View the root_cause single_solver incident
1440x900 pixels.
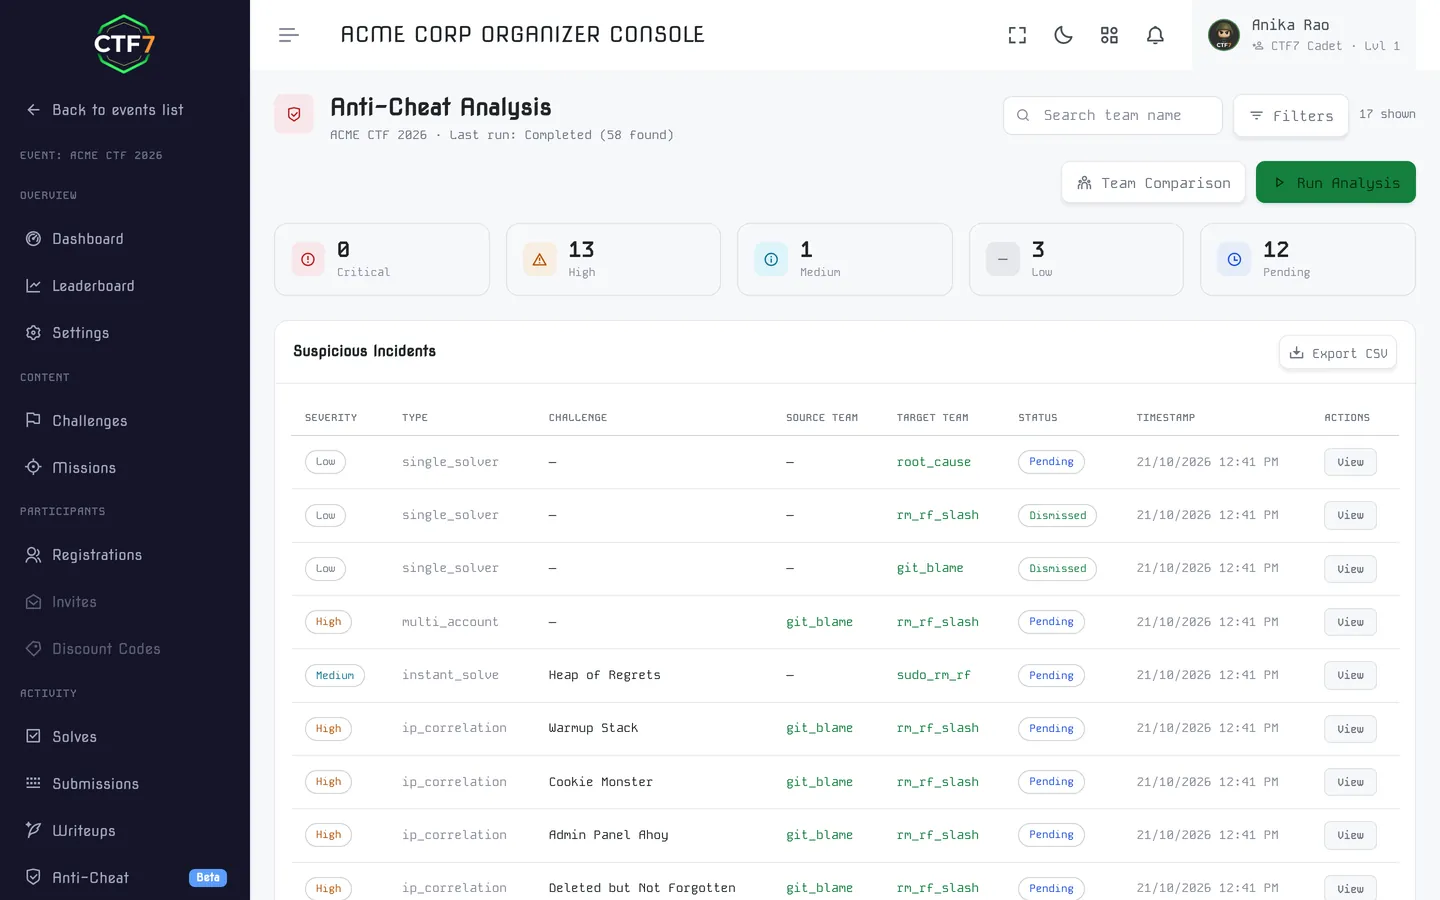(x=1350, y=462)
